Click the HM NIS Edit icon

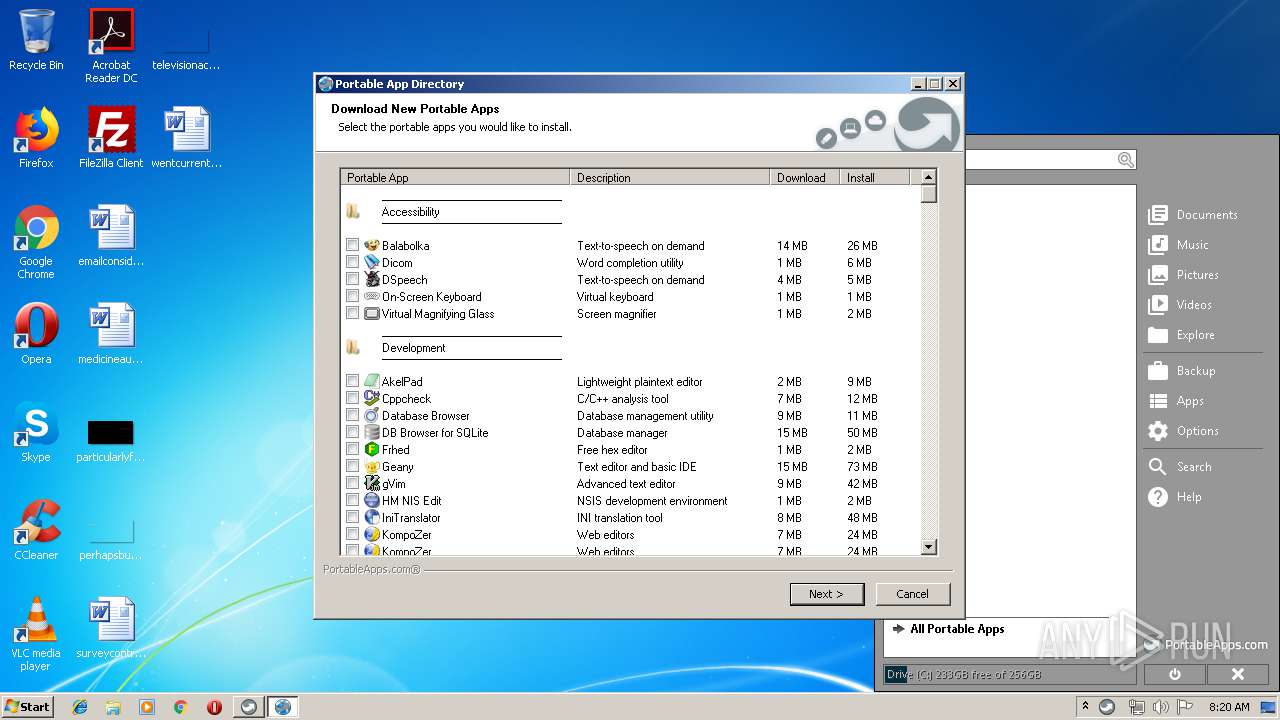[372, 500]
